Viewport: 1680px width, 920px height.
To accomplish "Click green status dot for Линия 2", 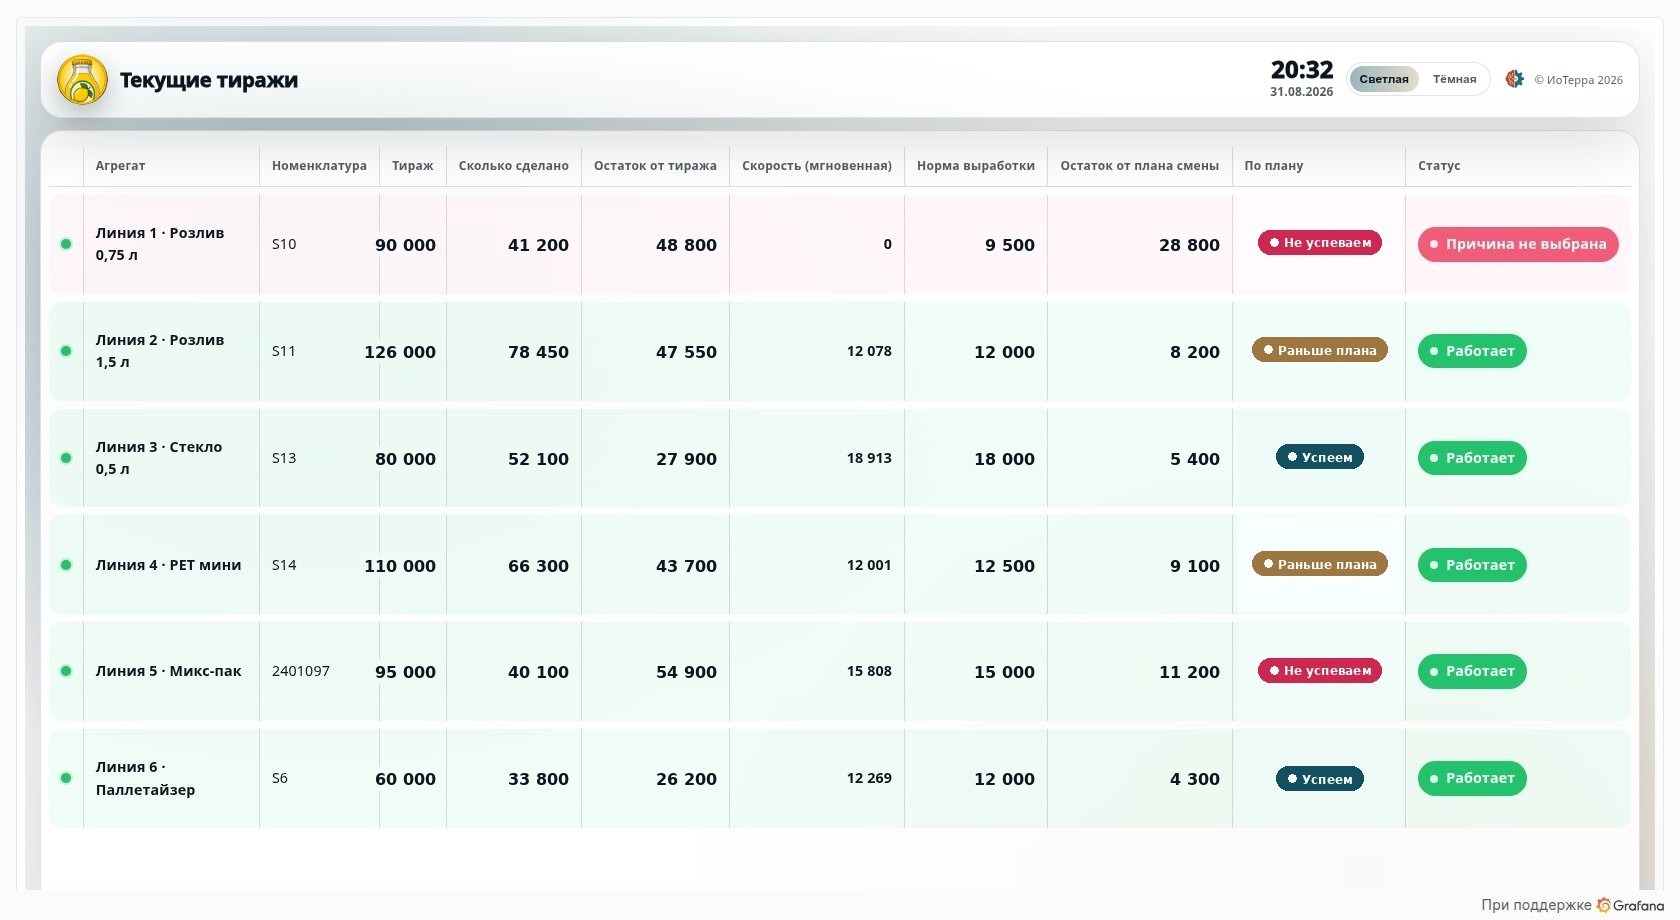I will tap(66, 351).
